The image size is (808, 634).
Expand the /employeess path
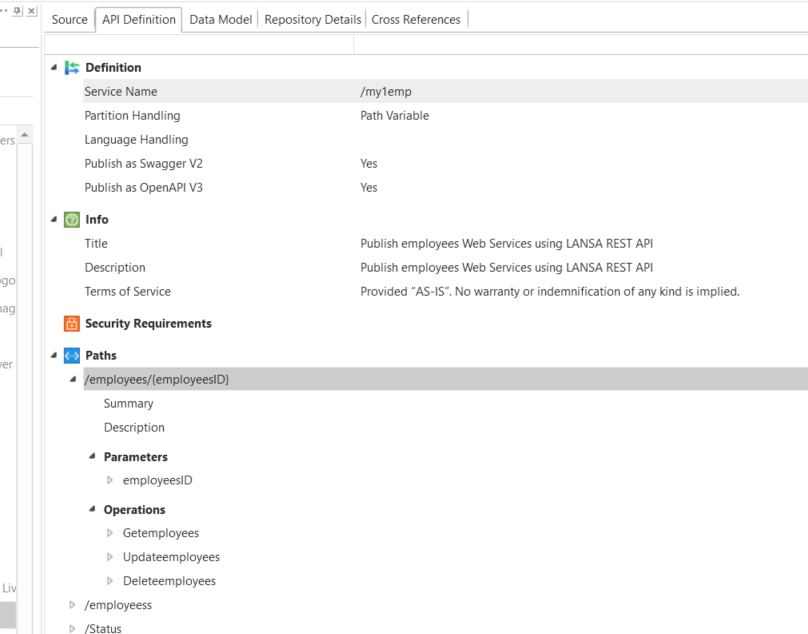[72, 605]
